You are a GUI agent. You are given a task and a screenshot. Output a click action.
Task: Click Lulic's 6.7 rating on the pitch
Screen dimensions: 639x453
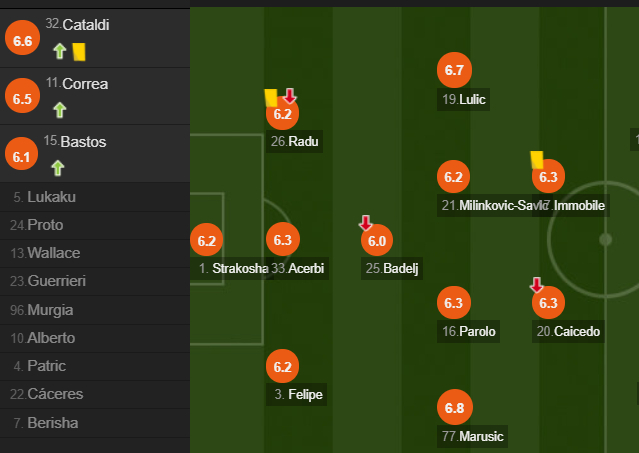coord(454,70)
